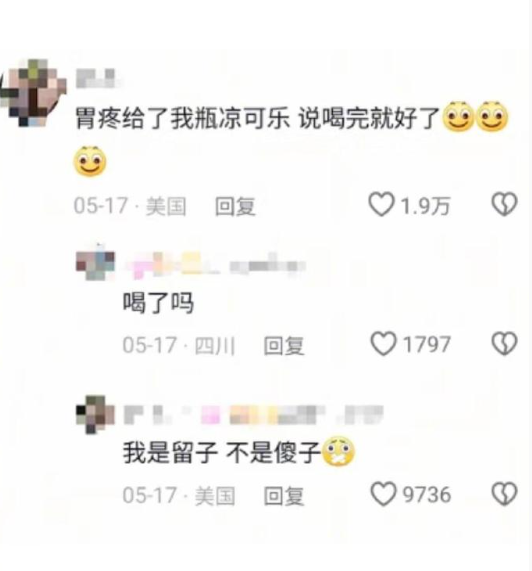
Task: Like the 我是留子 不是傻子 reply
Action: click(383, 494)
